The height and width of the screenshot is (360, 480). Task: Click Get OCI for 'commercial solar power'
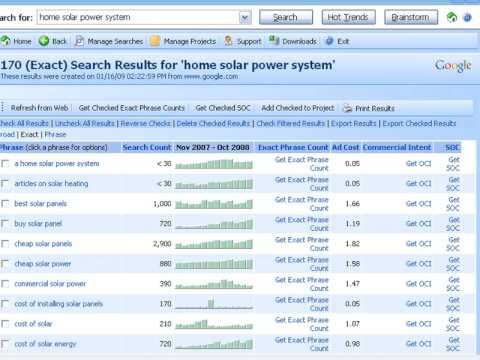[418, 284]
